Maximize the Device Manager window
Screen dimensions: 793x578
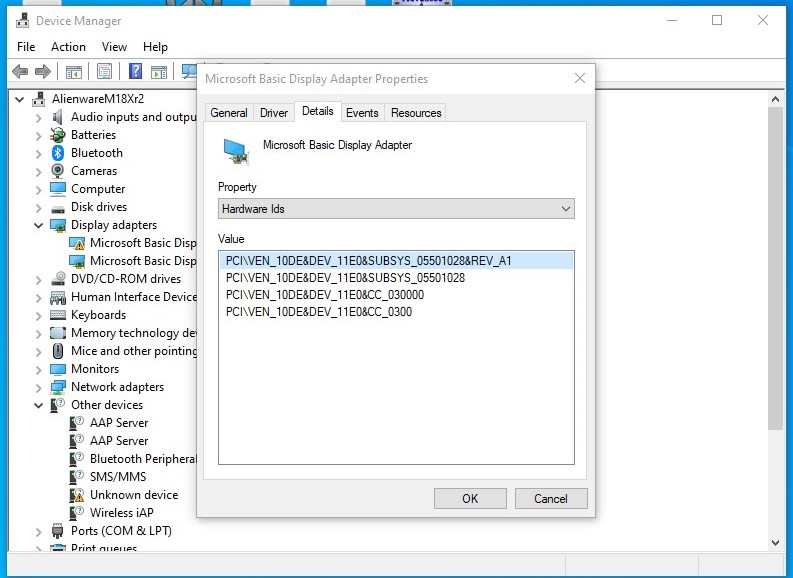point(717,20)
